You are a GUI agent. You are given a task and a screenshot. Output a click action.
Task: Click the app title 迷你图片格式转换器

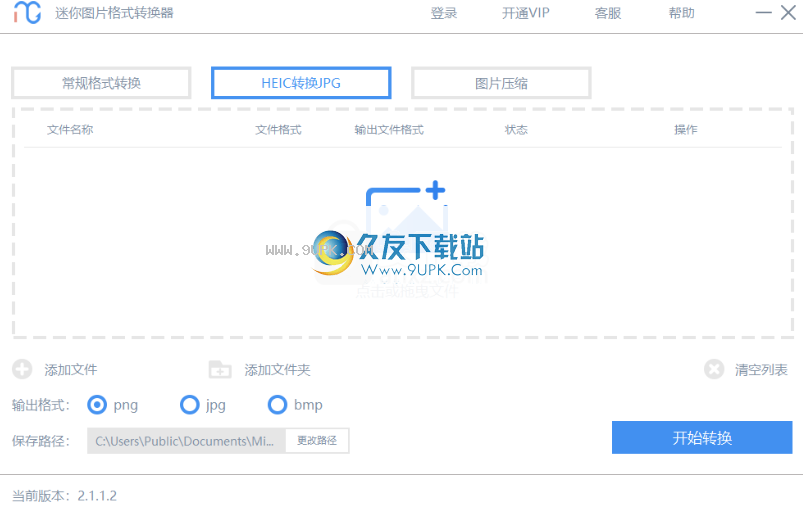(x=114, y=13)
